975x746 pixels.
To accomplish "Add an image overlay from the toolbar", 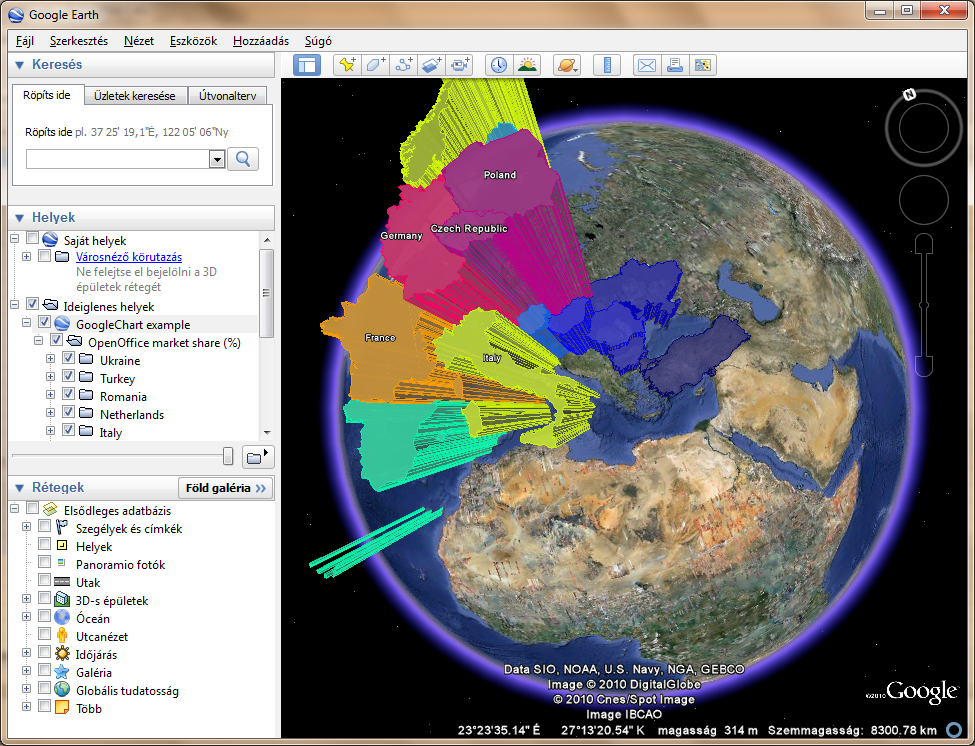I will click(x=432, y=65).
